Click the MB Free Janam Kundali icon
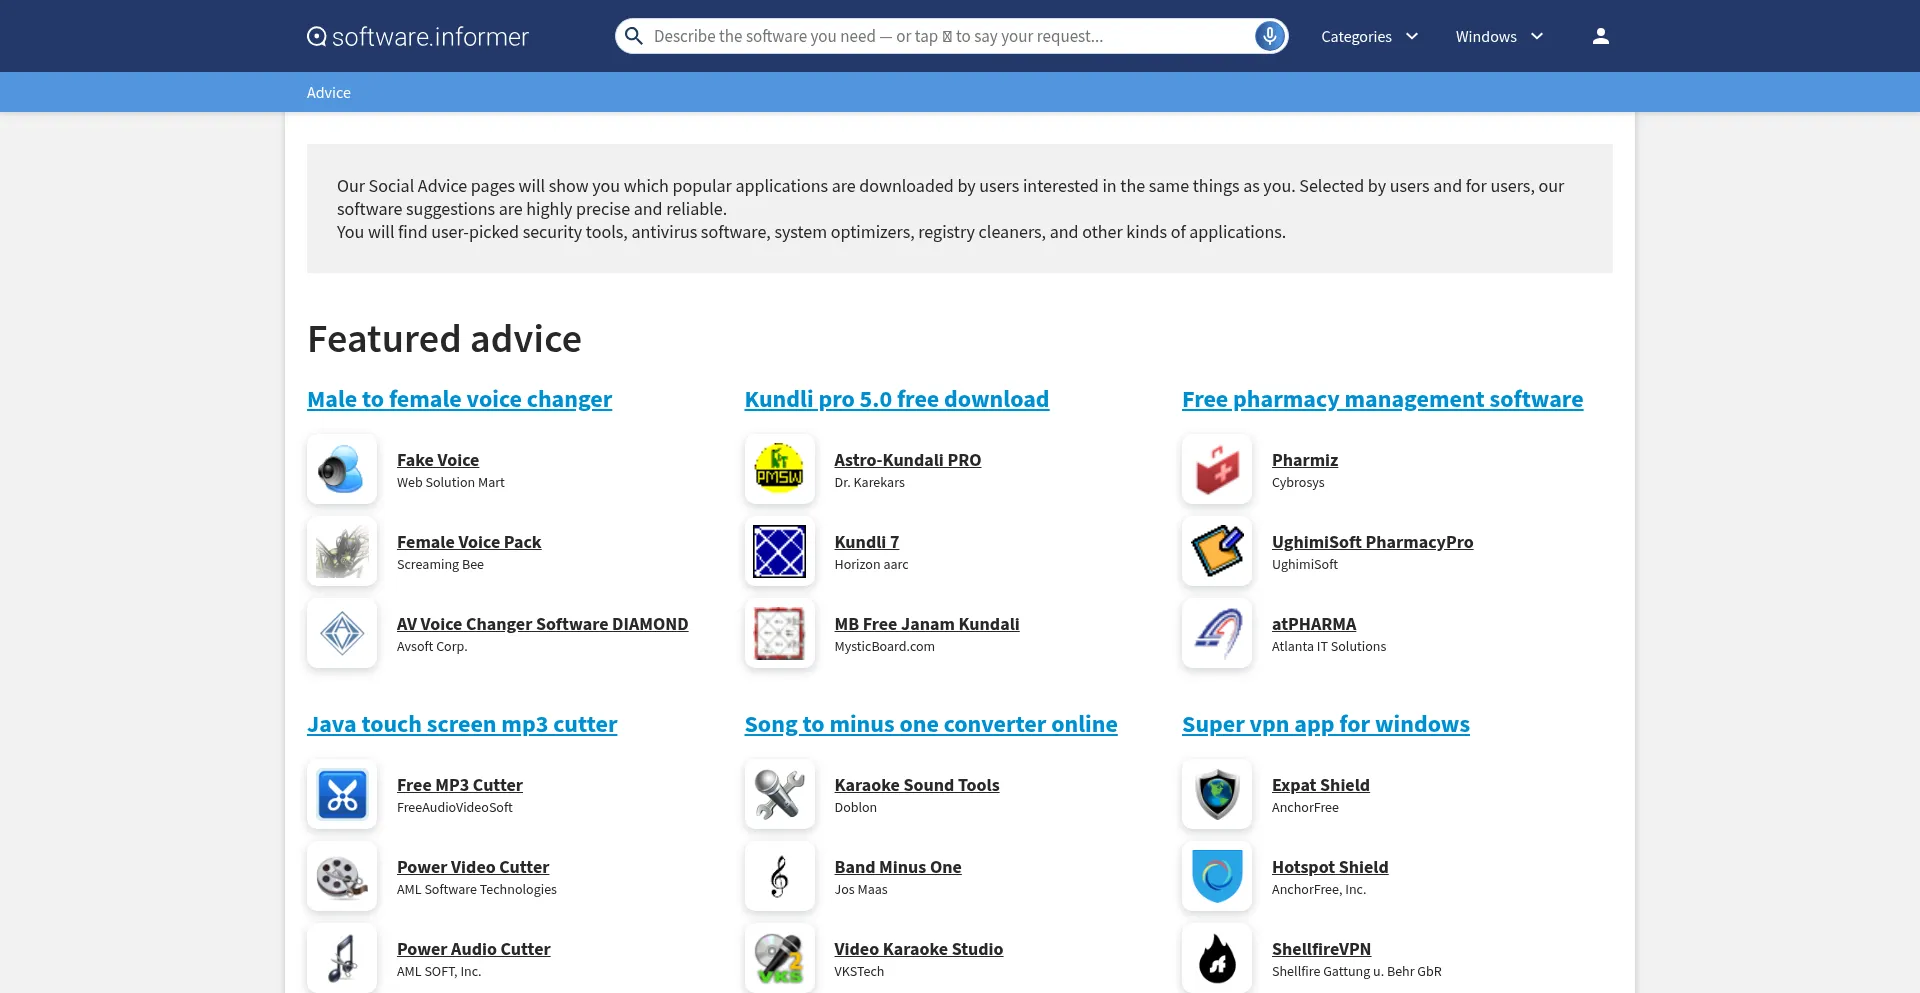1920x993 pixels. point(780,633)
